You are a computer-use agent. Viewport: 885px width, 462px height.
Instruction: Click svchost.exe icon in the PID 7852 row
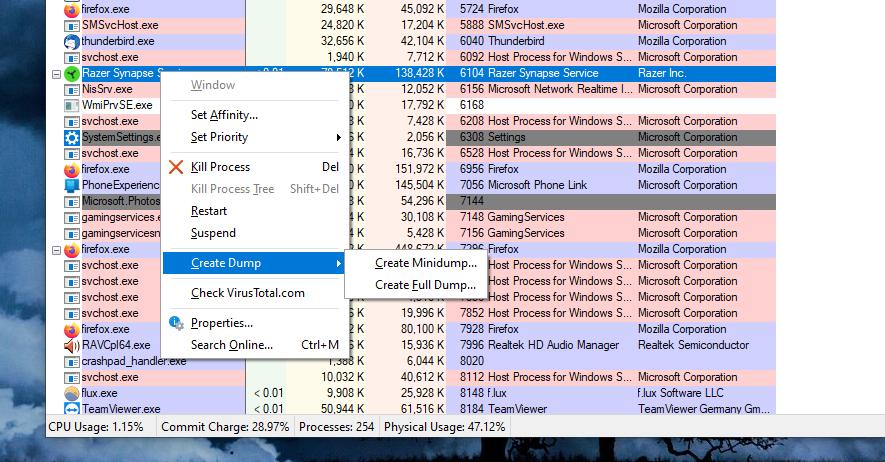tap(72, 313)
